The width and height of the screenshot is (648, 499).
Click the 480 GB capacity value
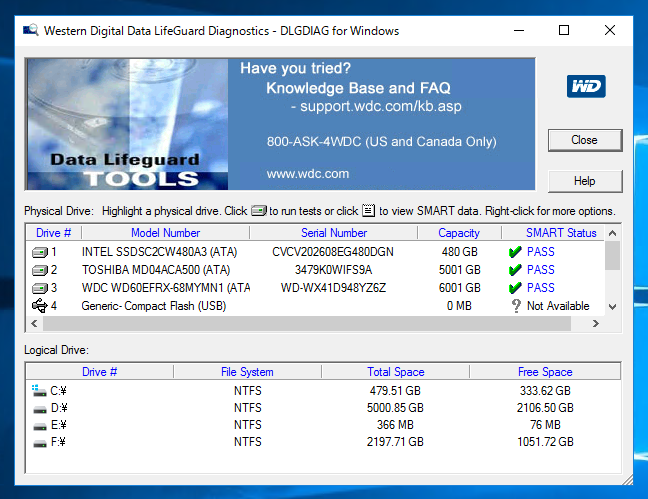click(x=459, y=252)
